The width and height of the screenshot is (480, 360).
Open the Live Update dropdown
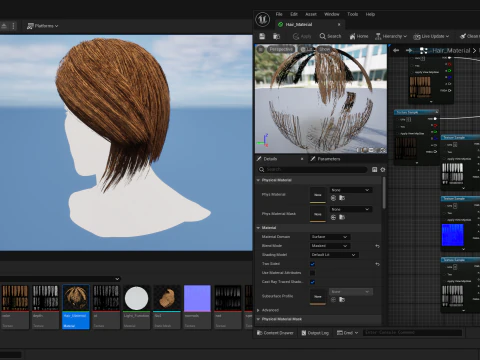[x=431, y=36]
